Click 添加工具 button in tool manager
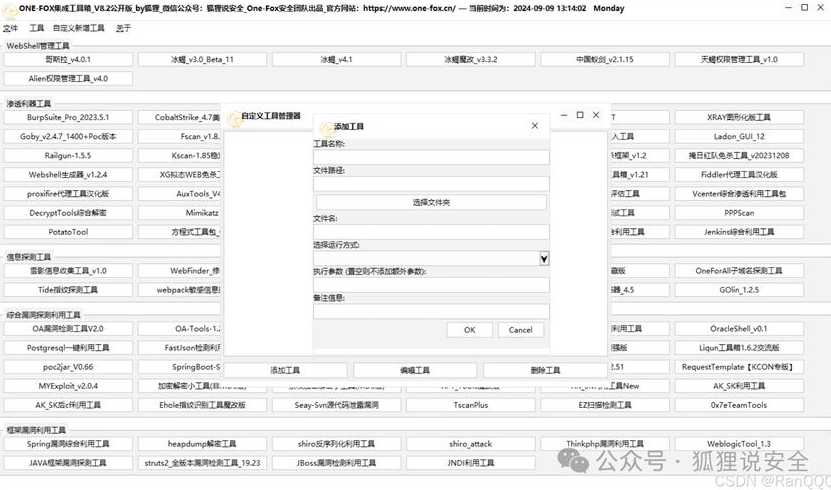Viewport: 831px width, 490px height. 285,370
